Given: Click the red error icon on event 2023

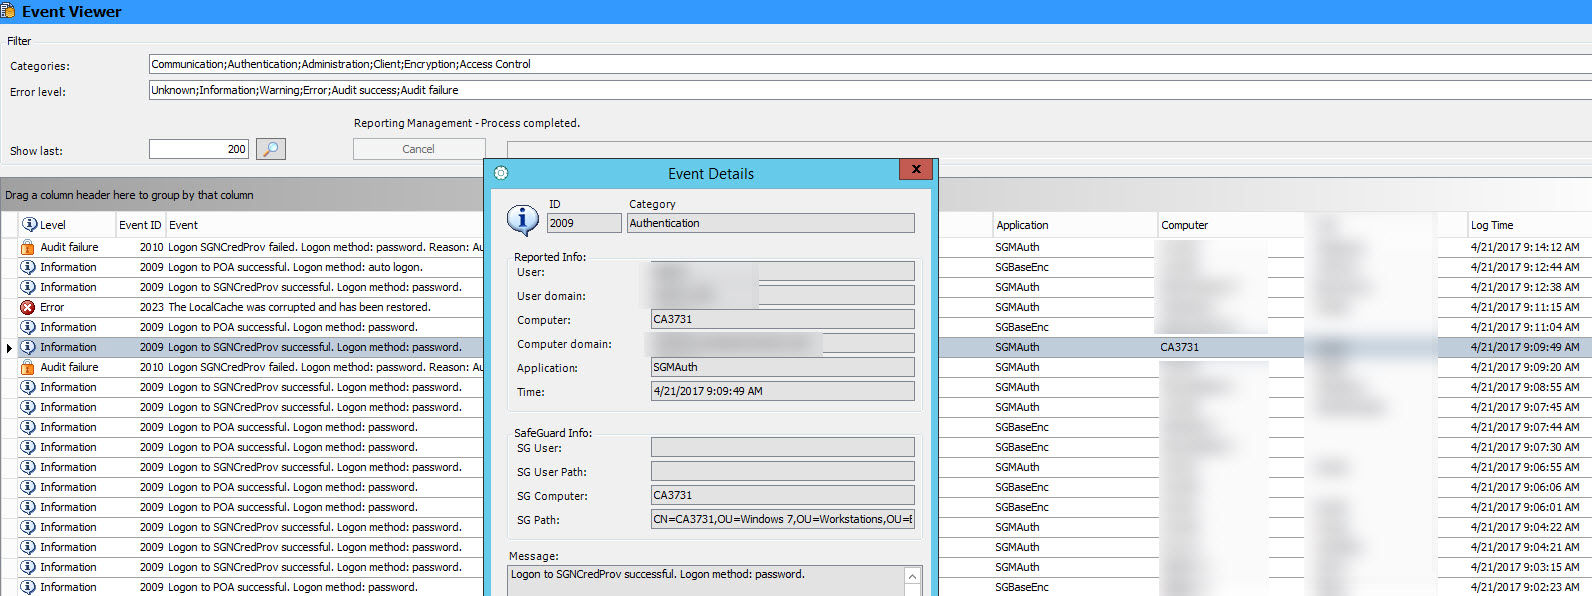Looking at the screenshot, I should point(28,307).
